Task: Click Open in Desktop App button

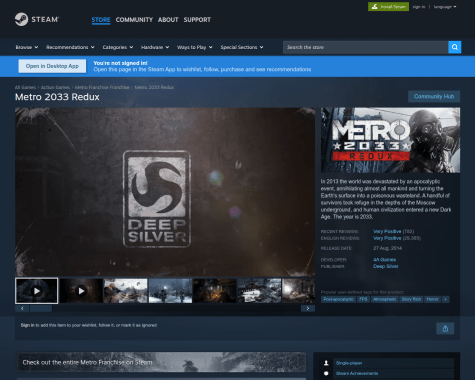Action: pos(52,66)
